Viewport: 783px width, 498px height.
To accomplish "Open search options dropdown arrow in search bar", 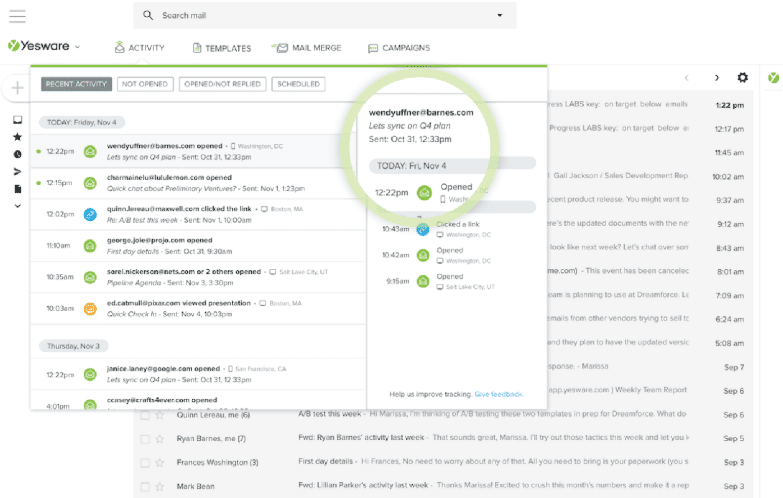I will click(x=500, y=16).
